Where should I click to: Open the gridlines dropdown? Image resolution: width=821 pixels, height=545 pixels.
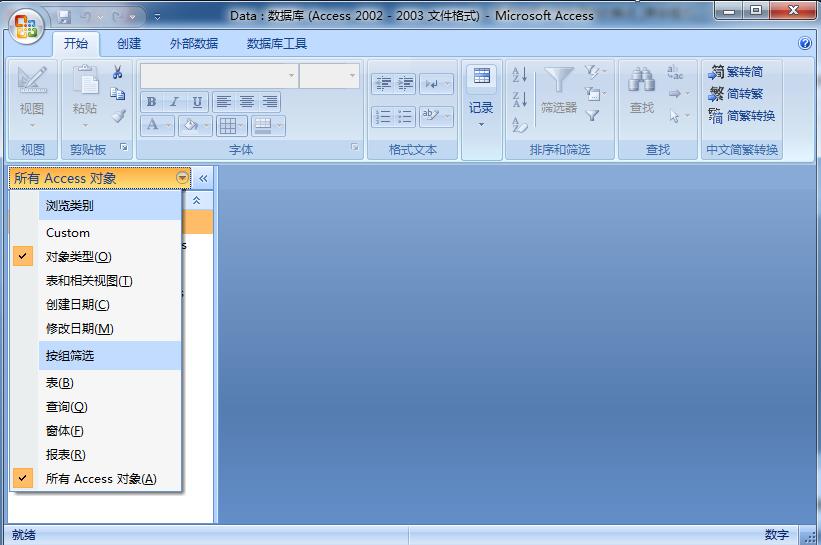tap(231, 125)
